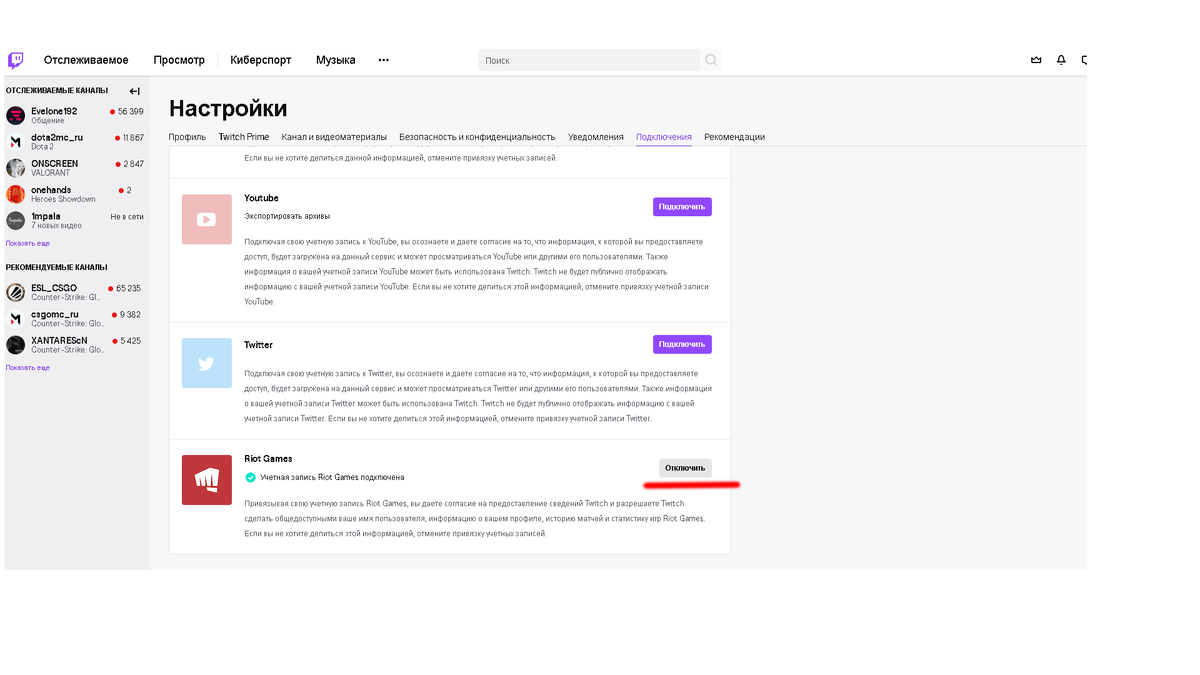Click 'Не в сети' status for 1mpala
This screenshot has height=675, width=1200.
pos(127,216)
